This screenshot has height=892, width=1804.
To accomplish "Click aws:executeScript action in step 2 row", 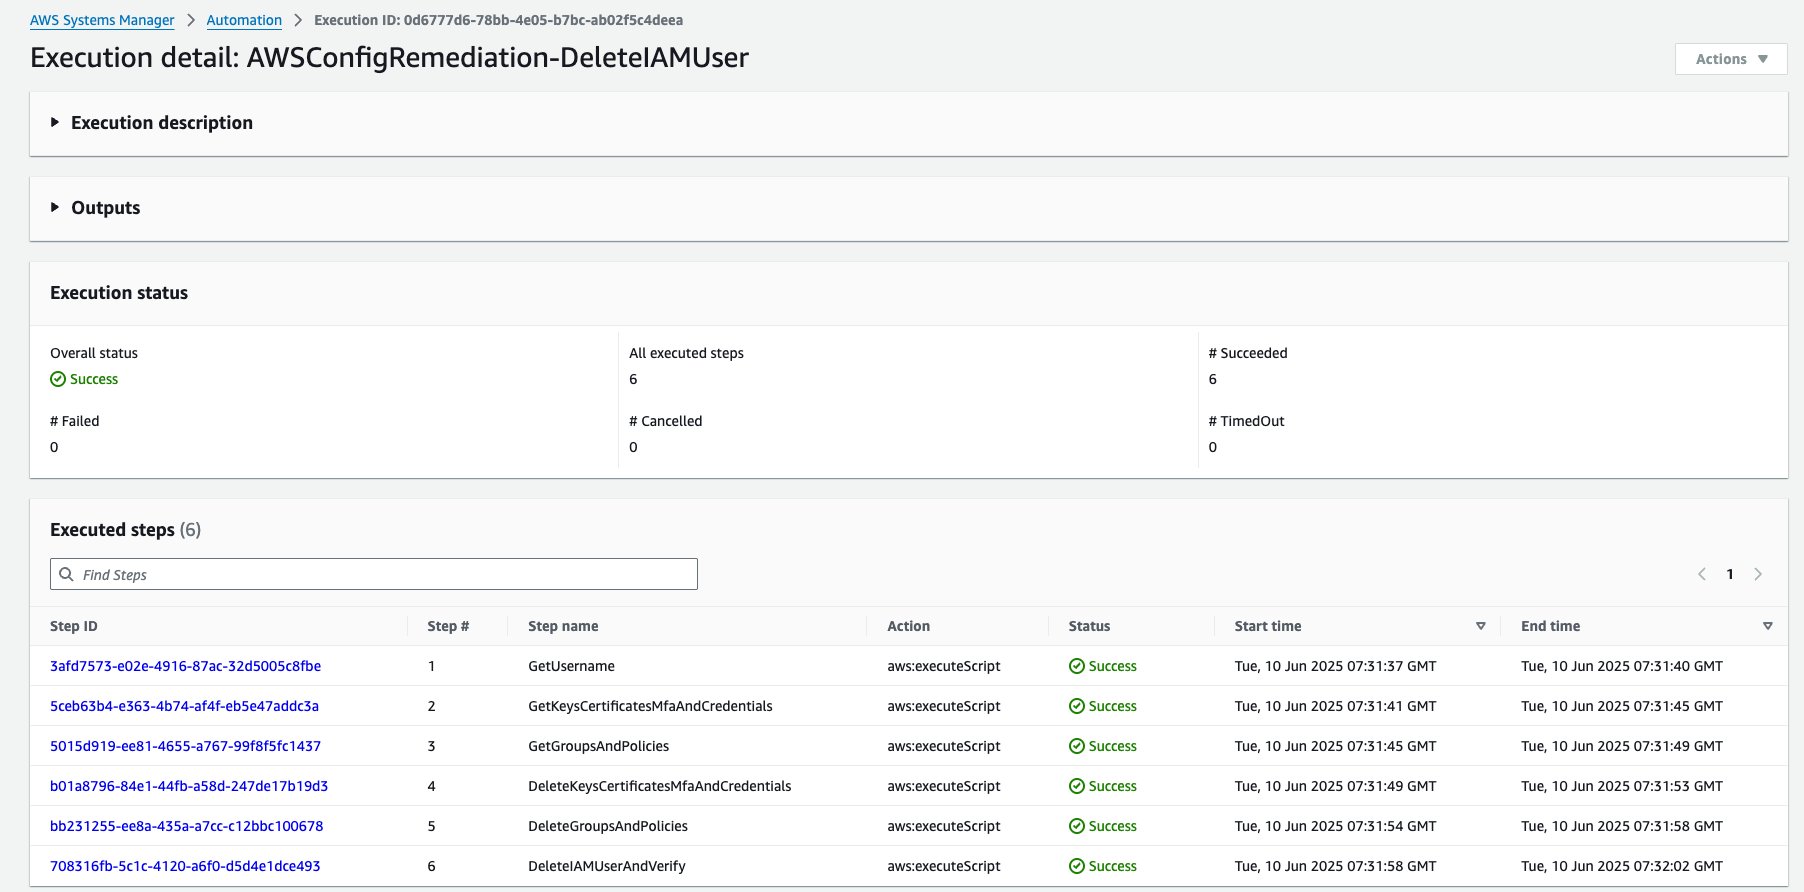I will coord(944,706).
